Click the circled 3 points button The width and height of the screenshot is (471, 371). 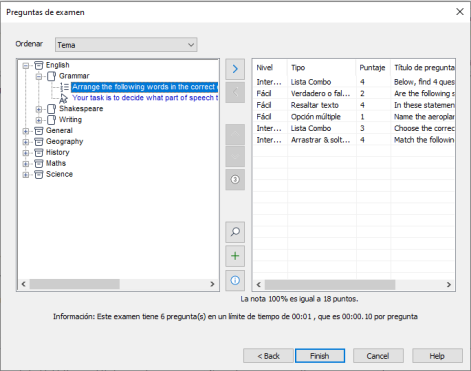[x=235, y=179]
